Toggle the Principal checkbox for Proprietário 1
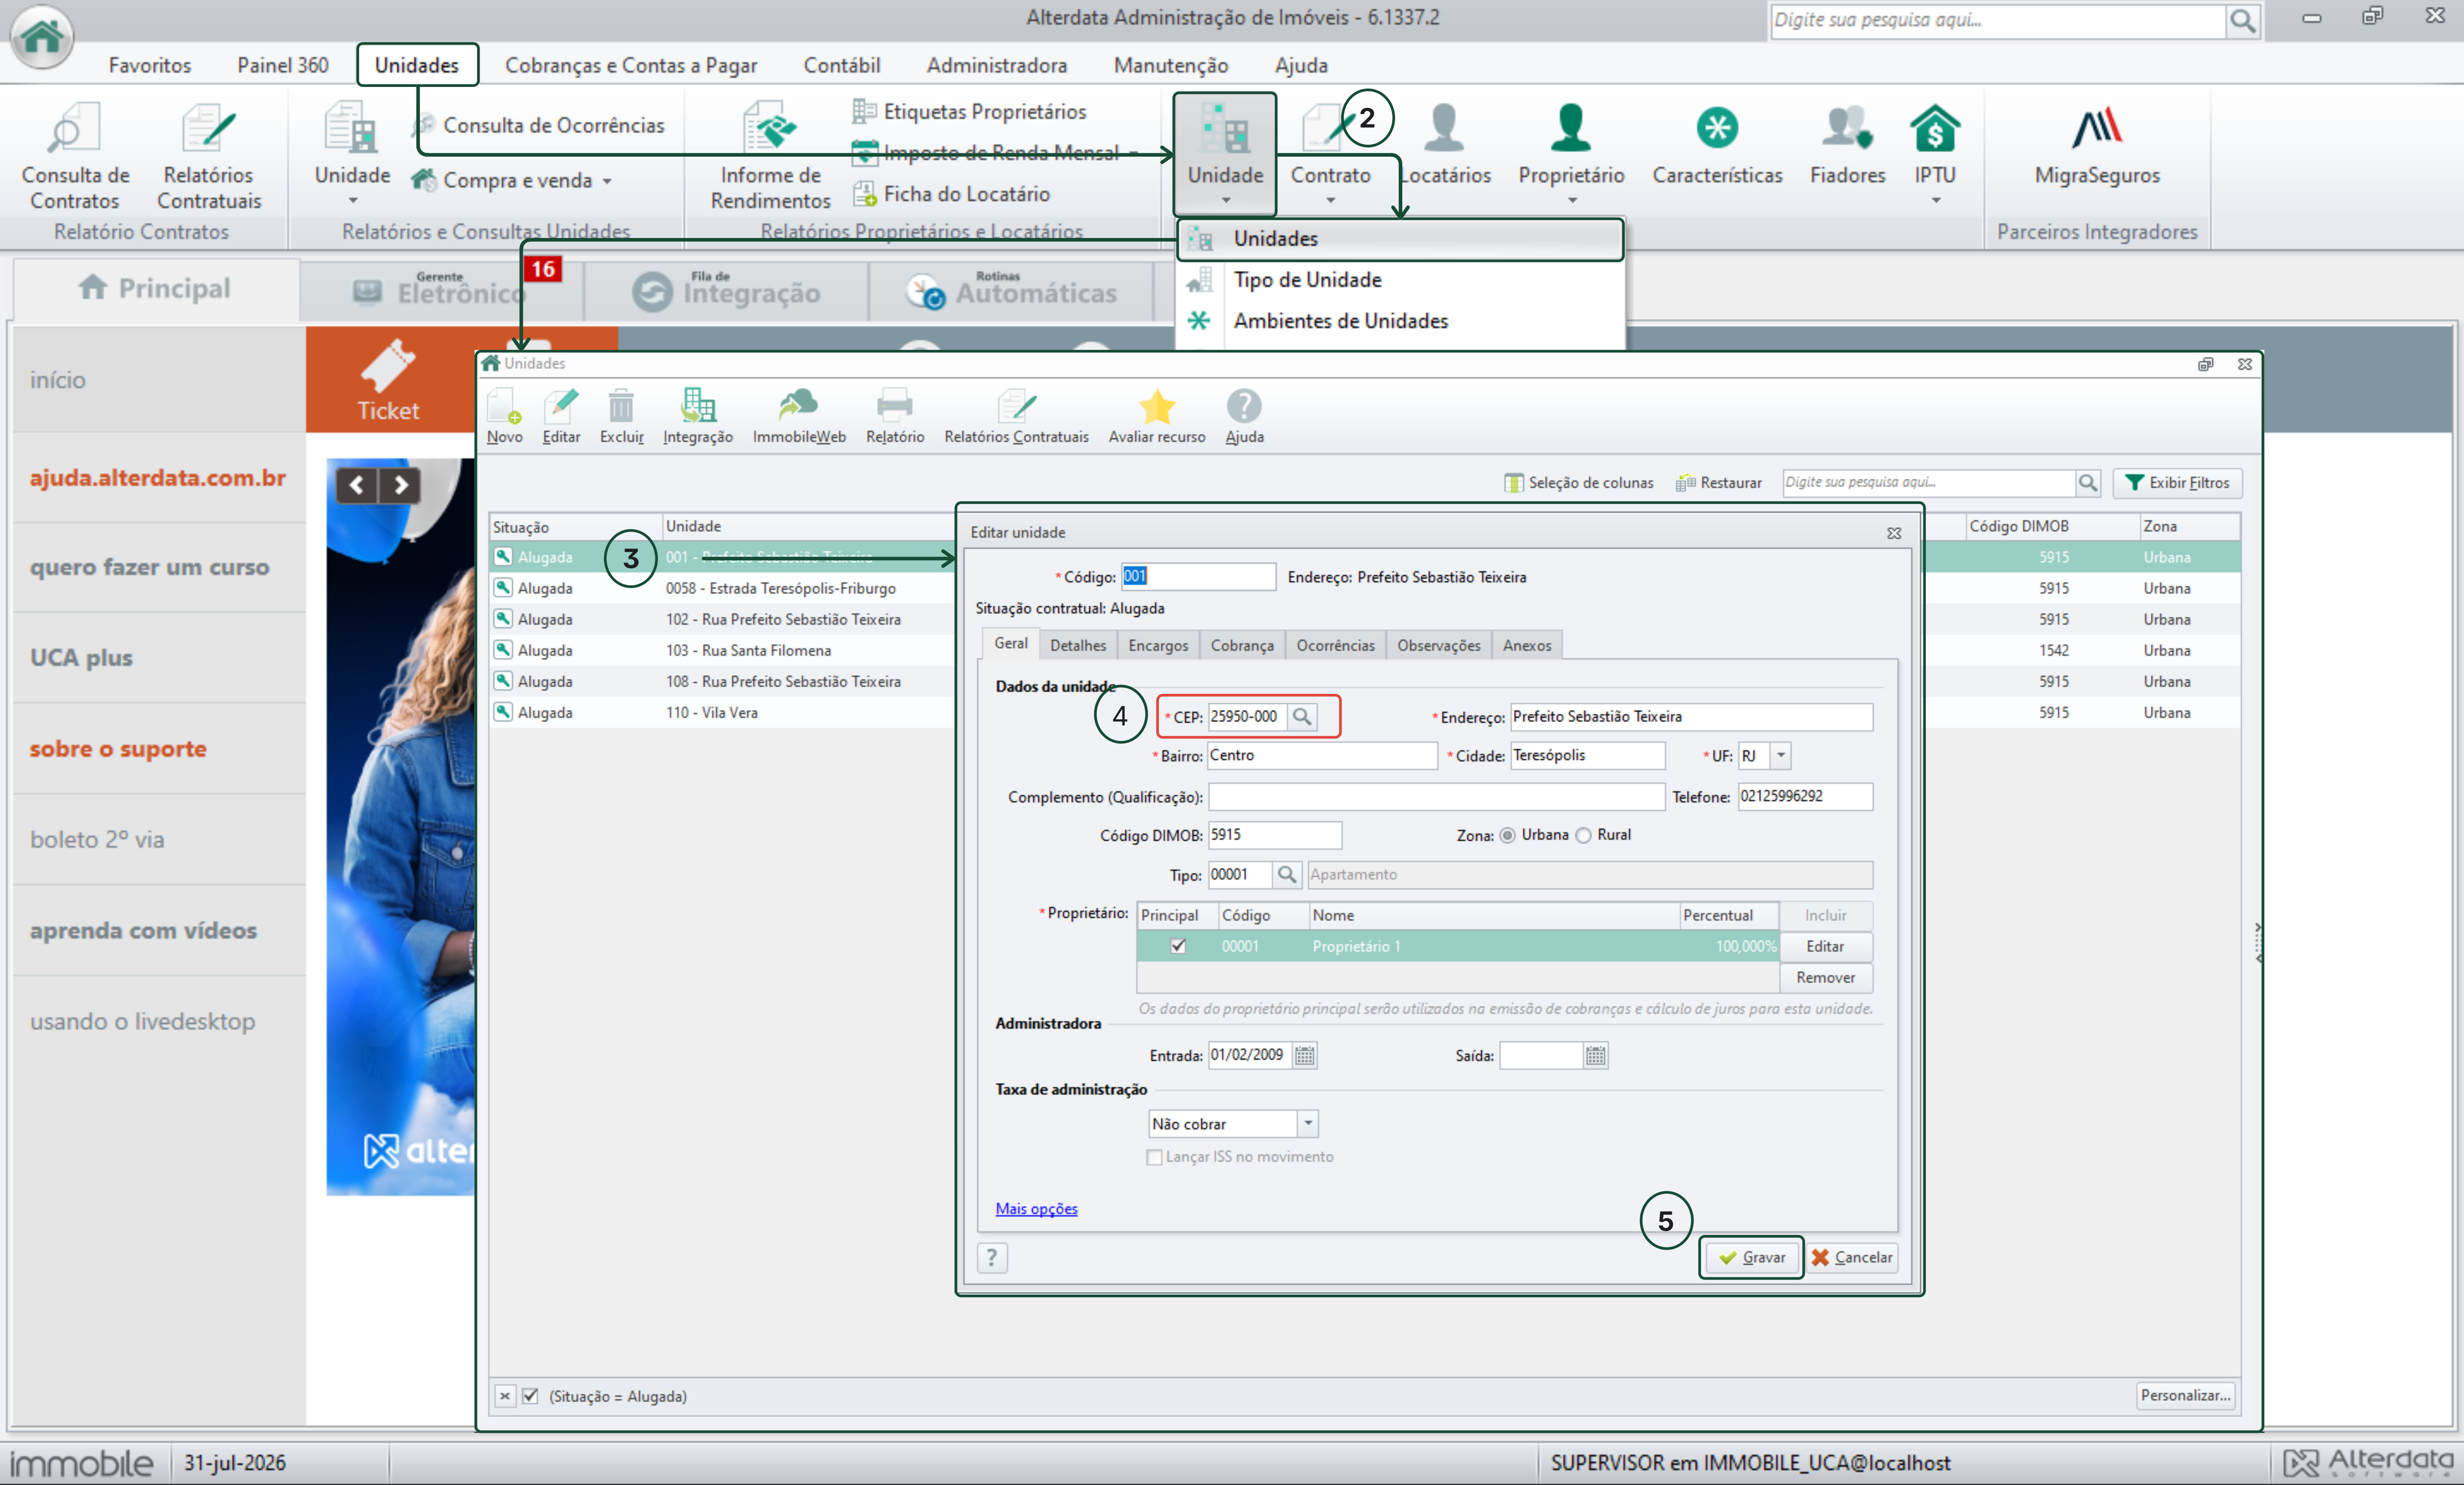The width and height of the screenshot is (2464, 1485). [1178, 946]
